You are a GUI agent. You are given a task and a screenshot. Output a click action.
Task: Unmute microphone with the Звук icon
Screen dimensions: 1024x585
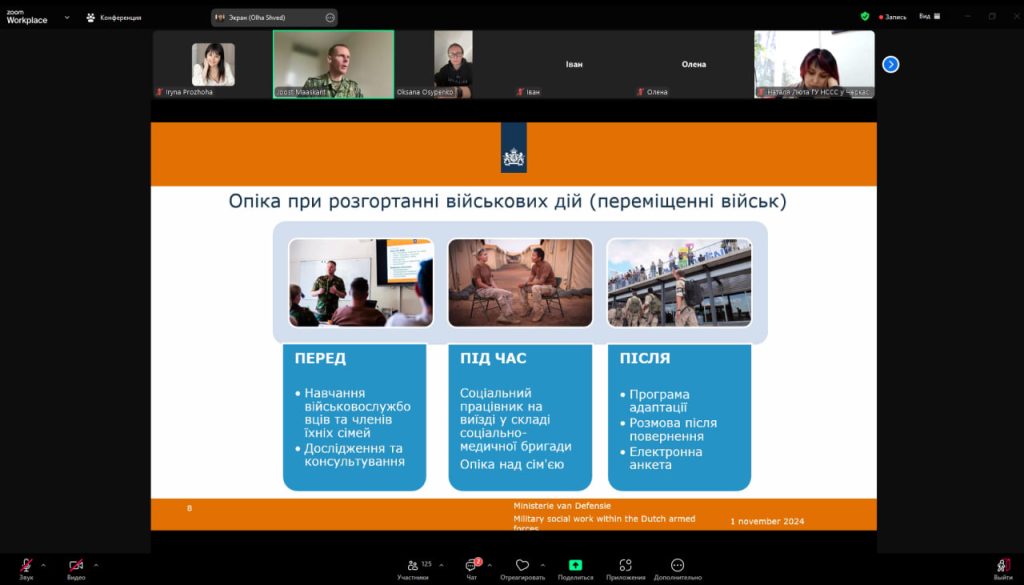click(26, 566)
